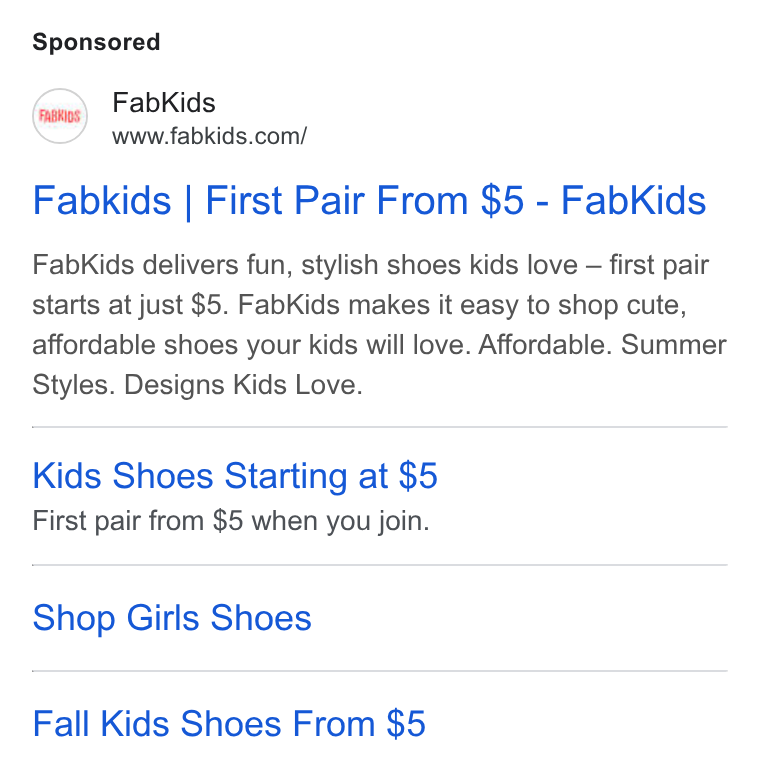Open 'Fall Kids Shoes From $5' sitelink
The height and width of the screenshot is (776, 760).
229,724
